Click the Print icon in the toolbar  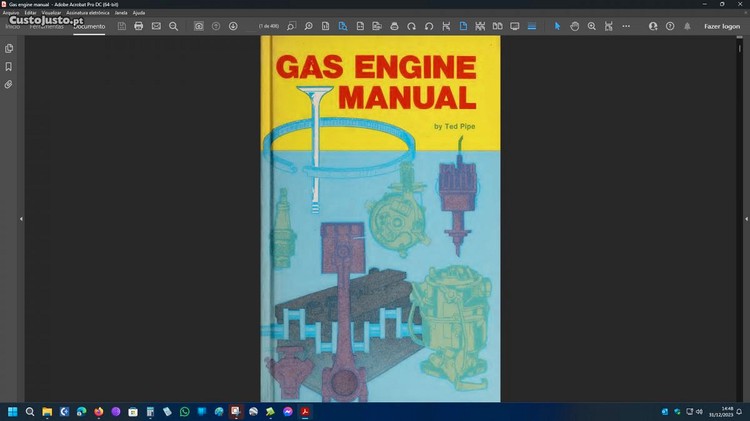point(139,26)
